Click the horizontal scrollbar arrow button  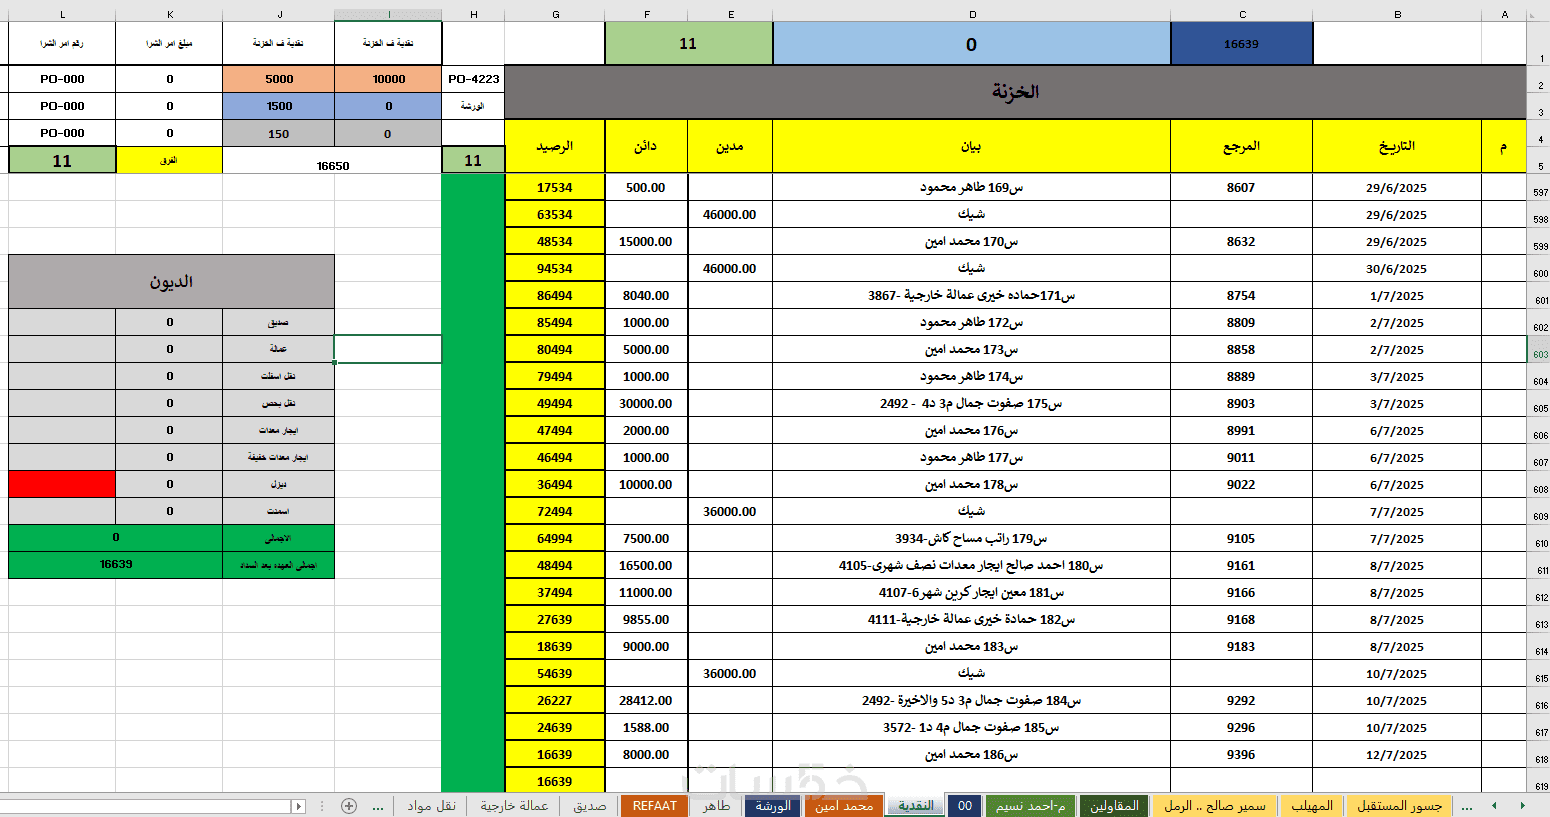(298, 806)
